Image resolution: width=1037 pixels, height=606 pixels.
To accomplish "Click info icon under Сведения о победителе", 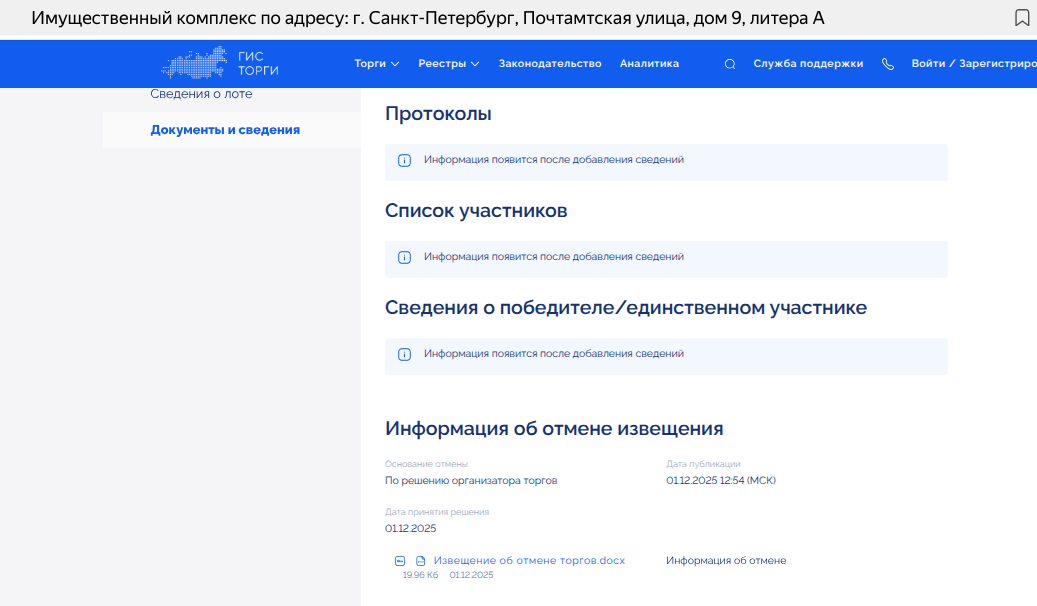I will [405, 354].
